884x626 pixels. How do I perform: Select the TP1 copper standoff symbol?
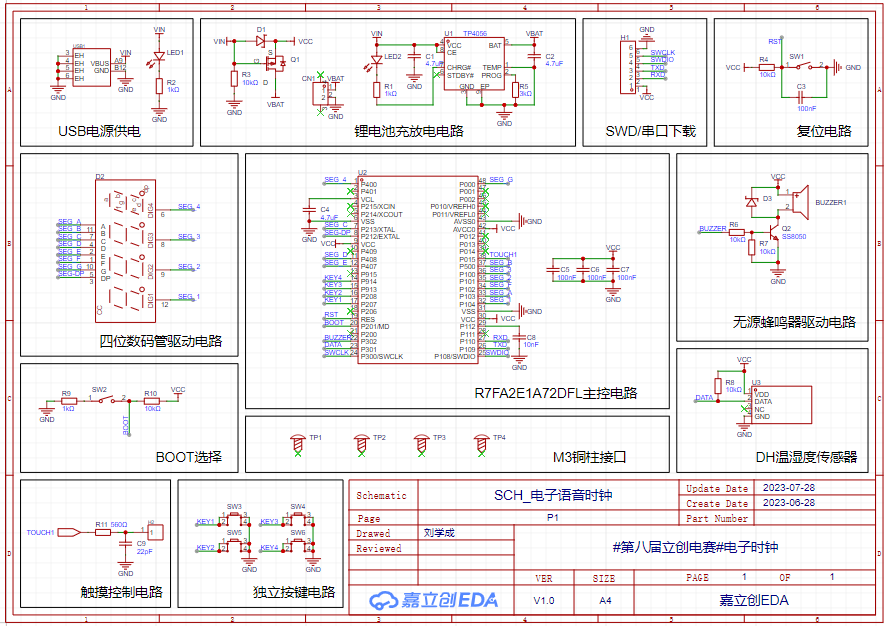tap(297, 441)
